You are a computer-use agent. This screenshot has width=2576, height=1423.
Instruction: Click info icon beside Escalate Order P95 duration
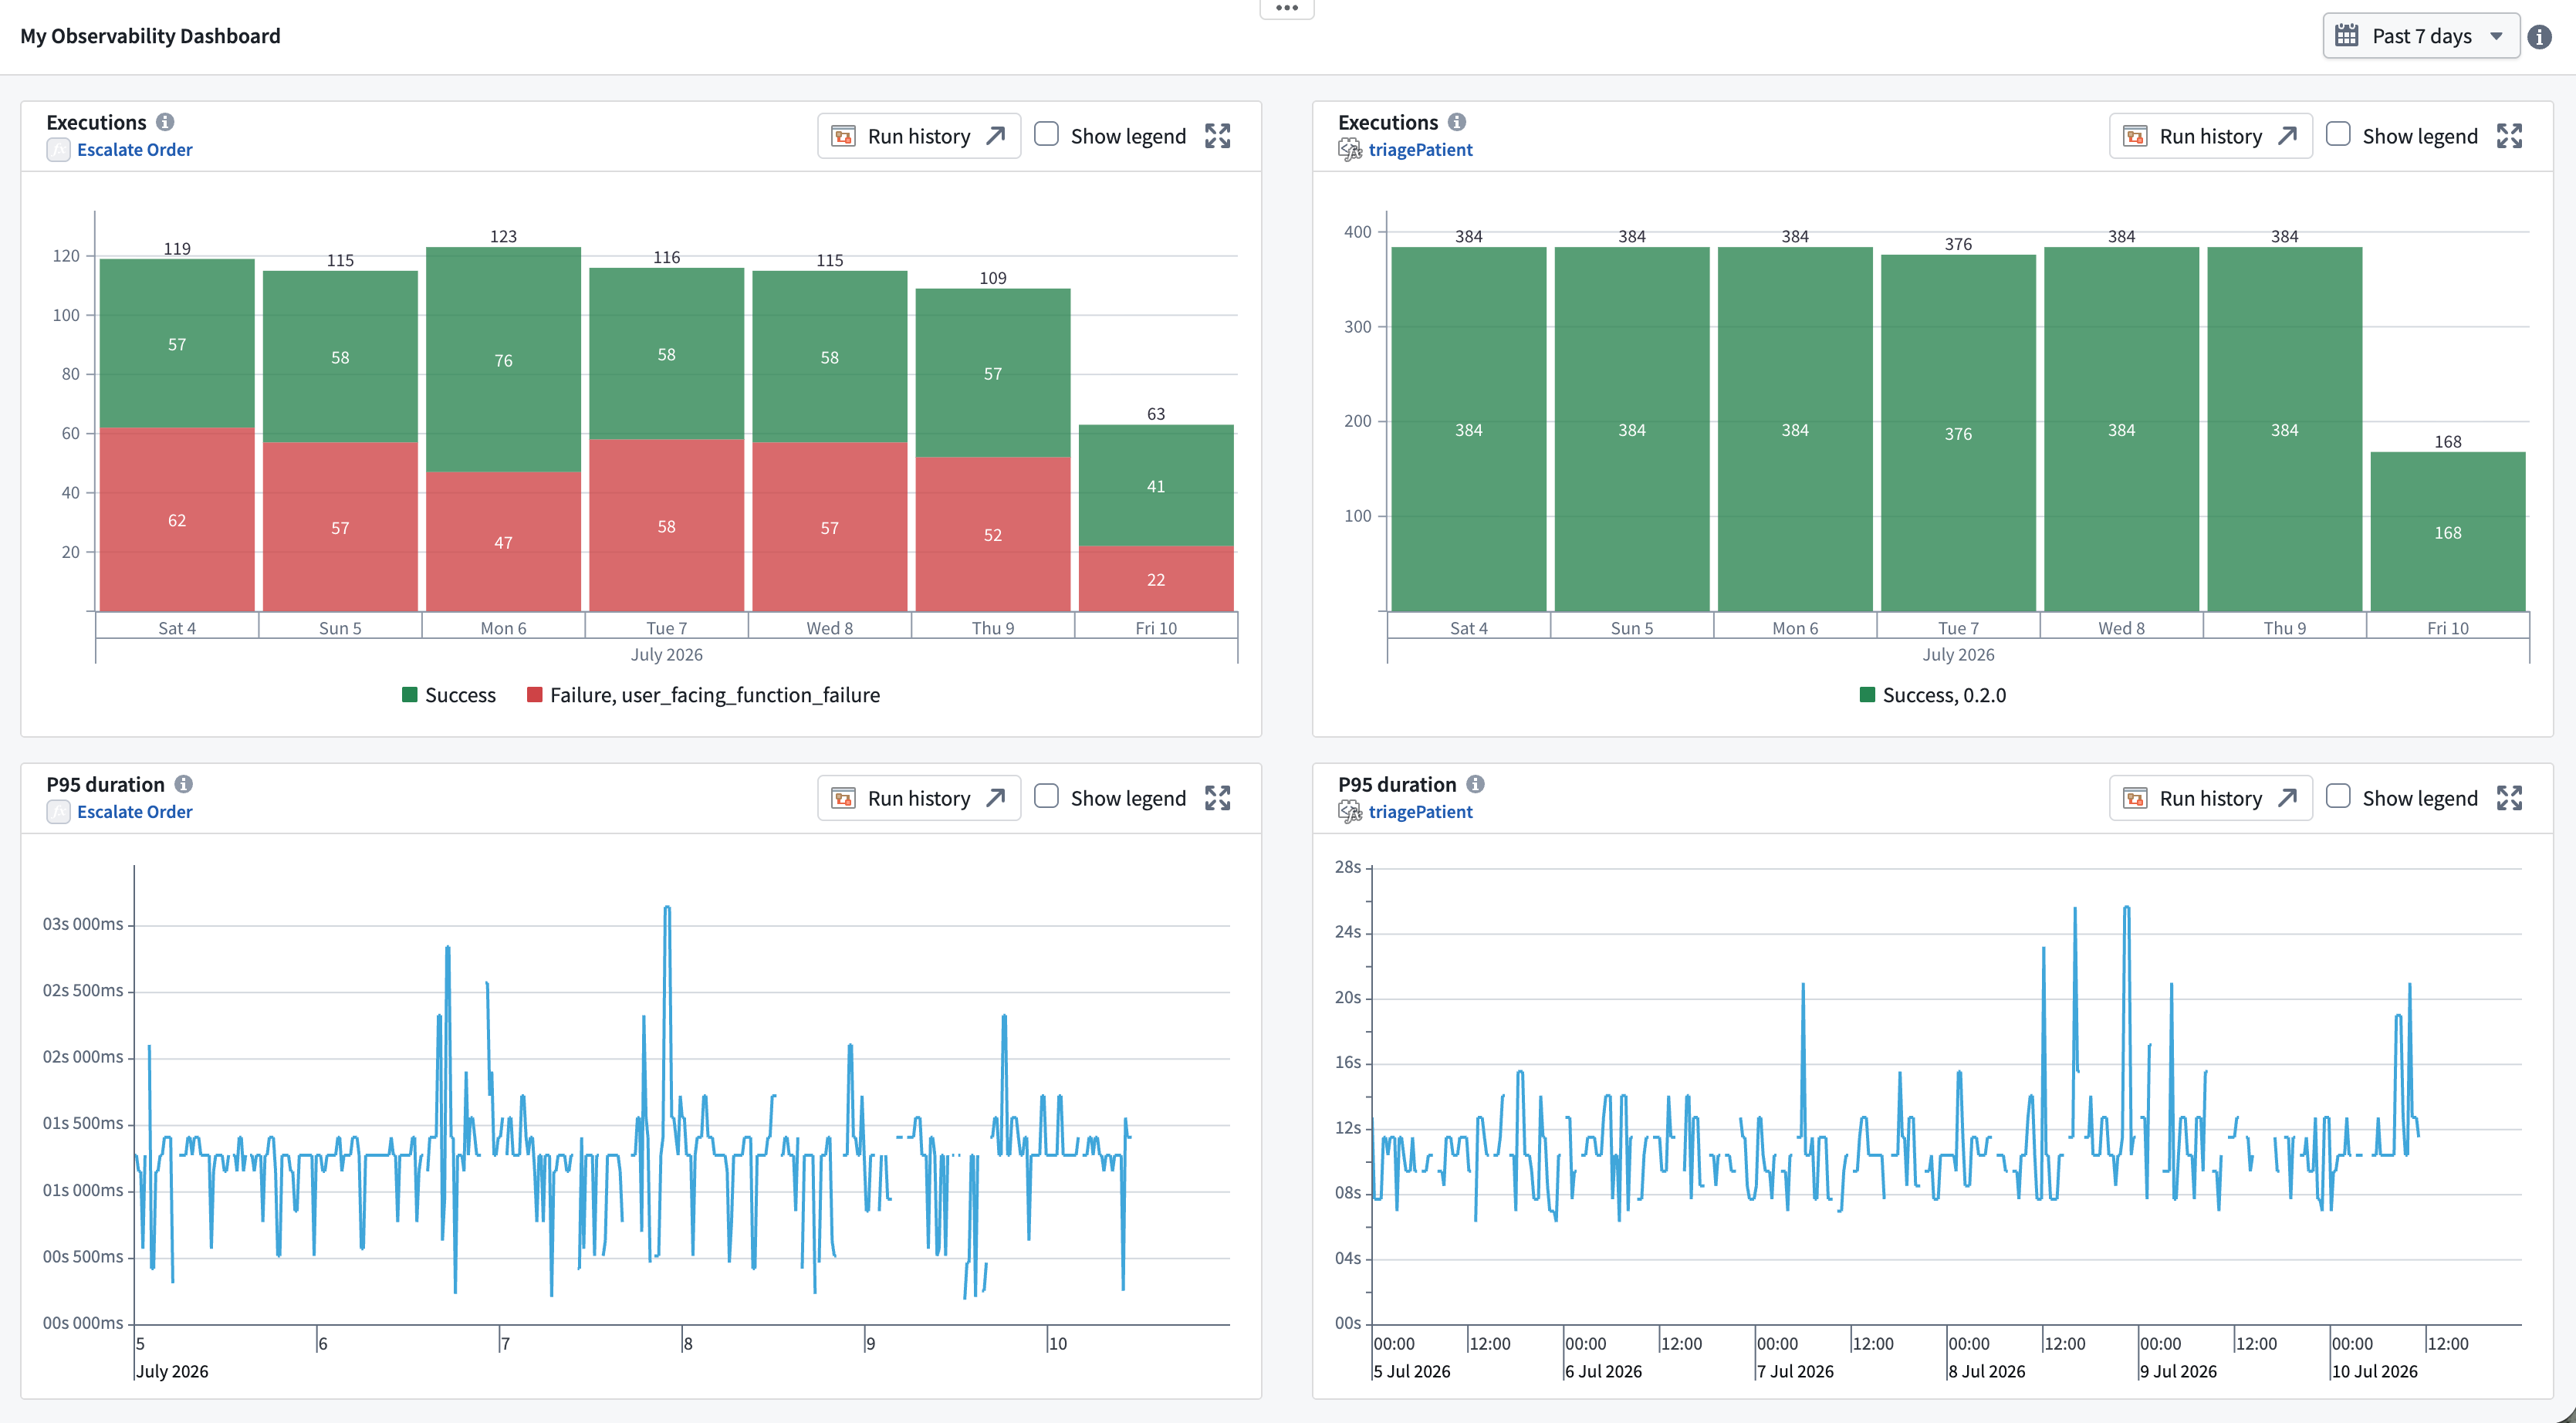(x=184, y=784)
